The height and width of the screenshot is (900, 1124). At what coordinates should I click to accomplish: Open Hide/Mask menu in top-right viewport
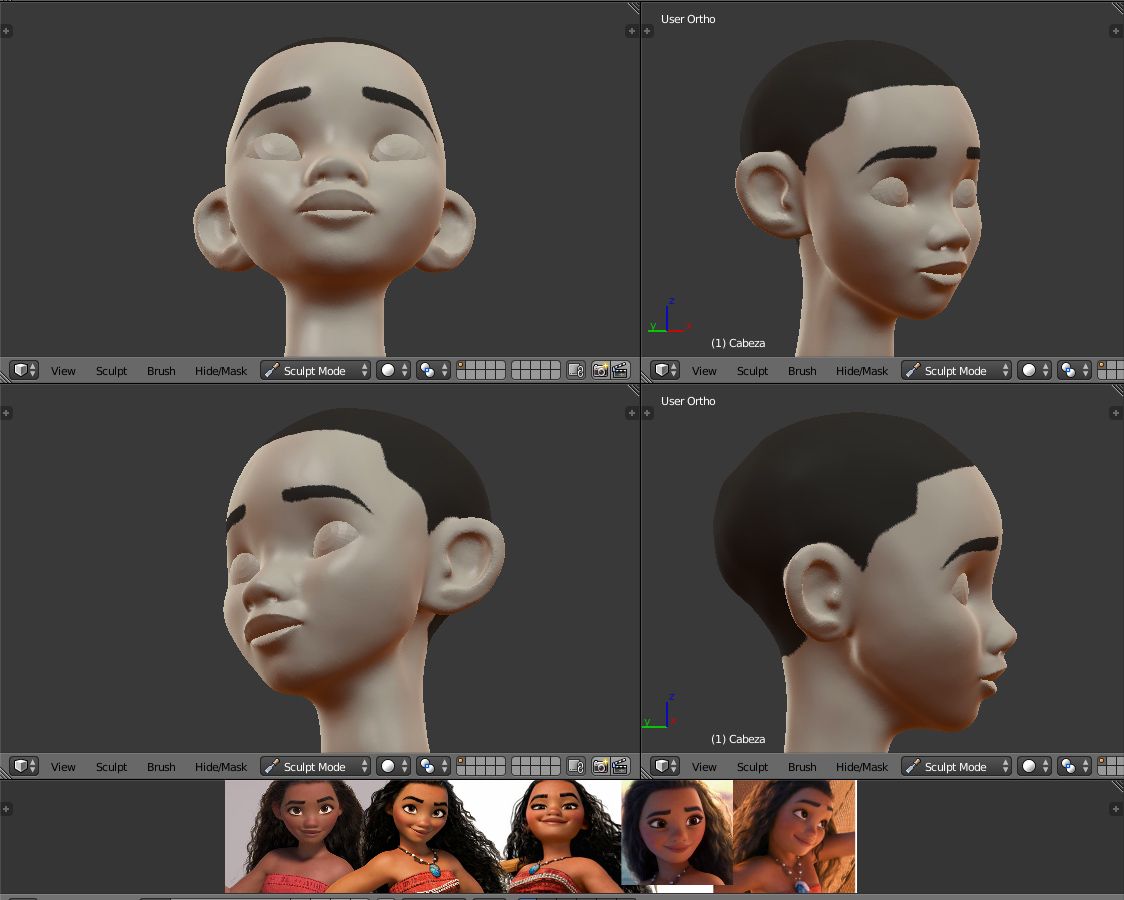(x=862, y=370)
